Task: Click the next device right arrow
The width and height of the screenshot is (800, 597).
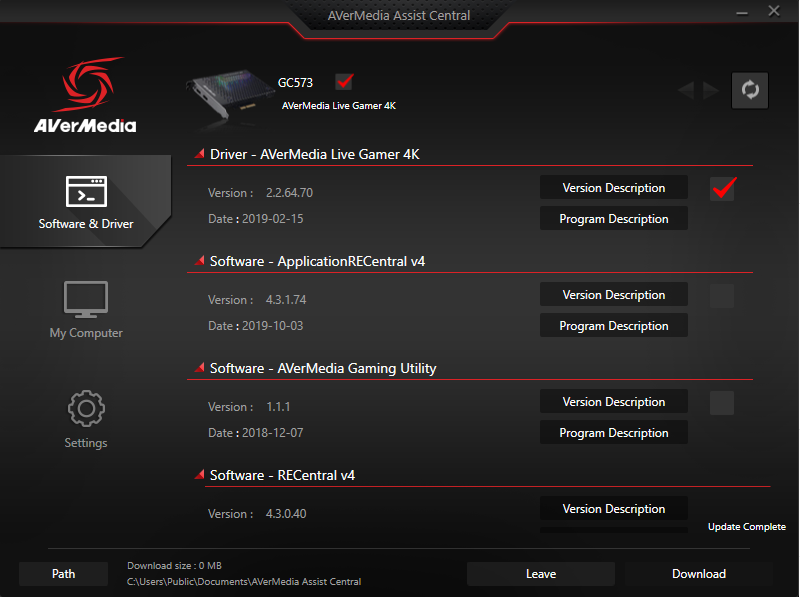Action: pyautogui.click(x=710, y=91)
